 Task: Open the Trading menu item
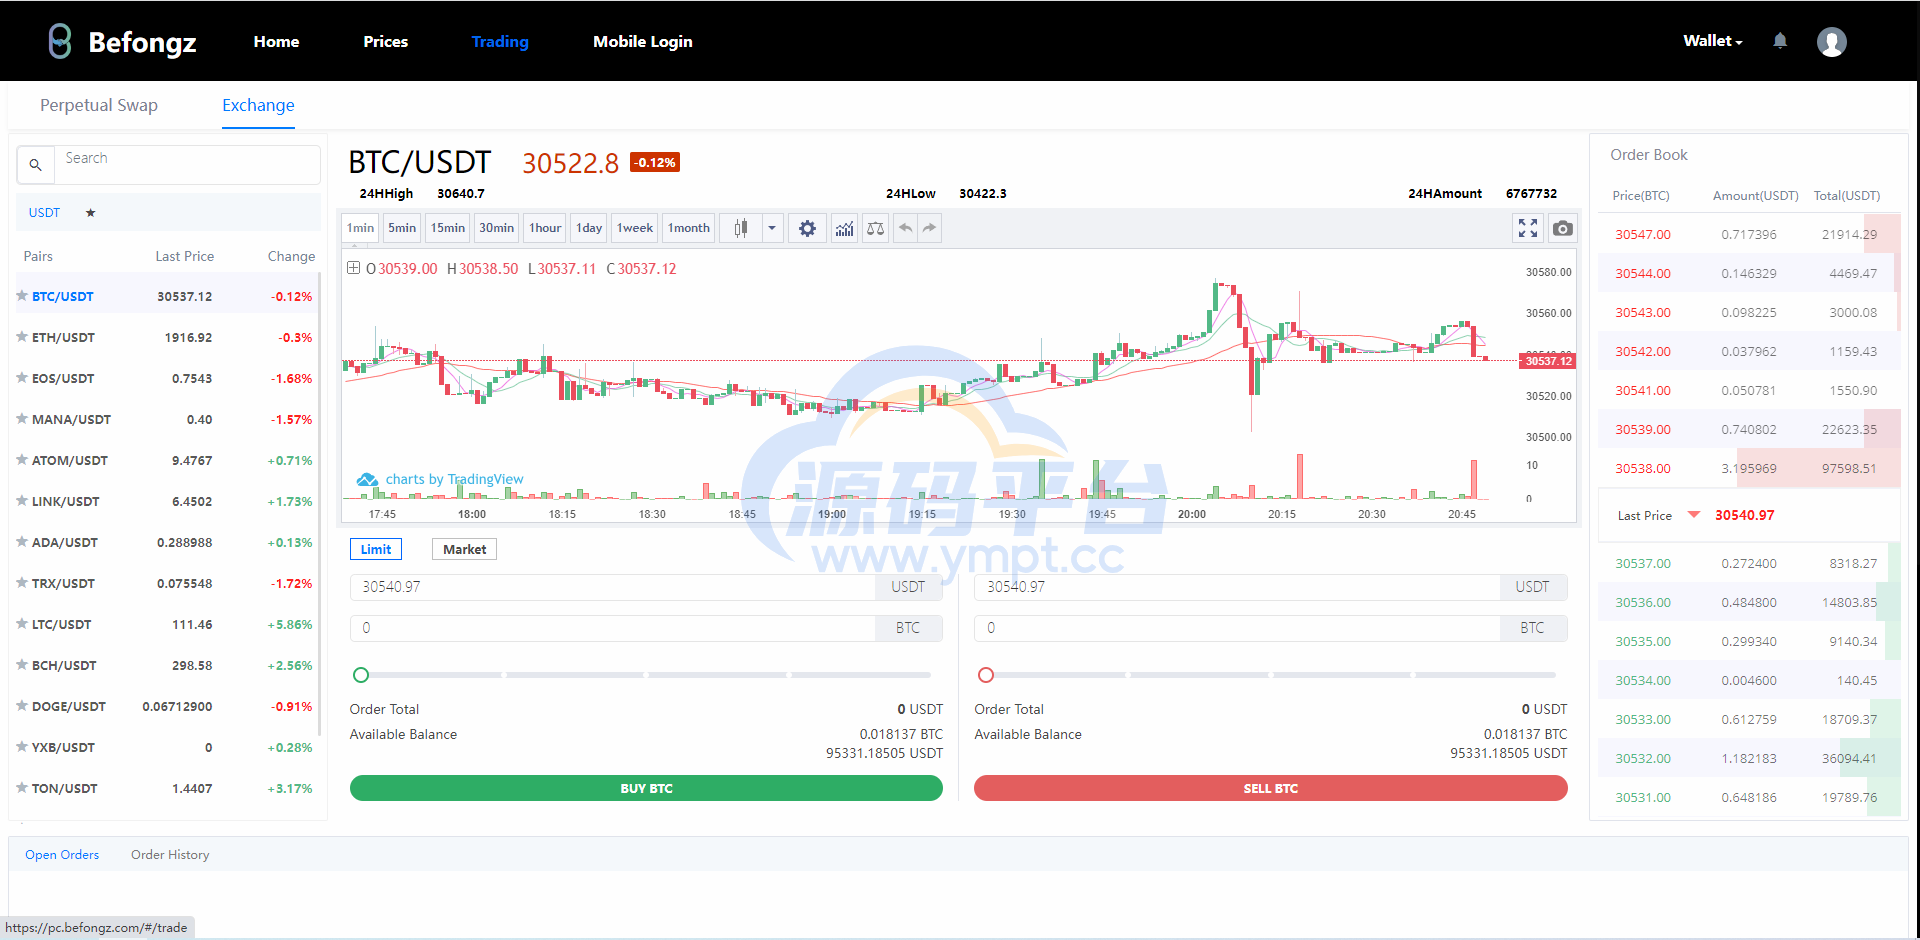[x=500, y=42]
